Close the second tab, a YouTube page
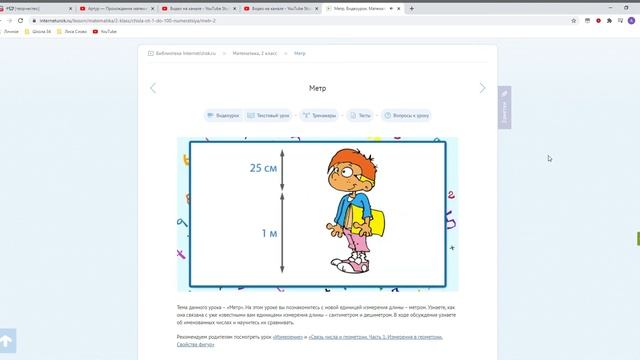The width and height of the screenshot is (640, 360). (x=153, y=9)
